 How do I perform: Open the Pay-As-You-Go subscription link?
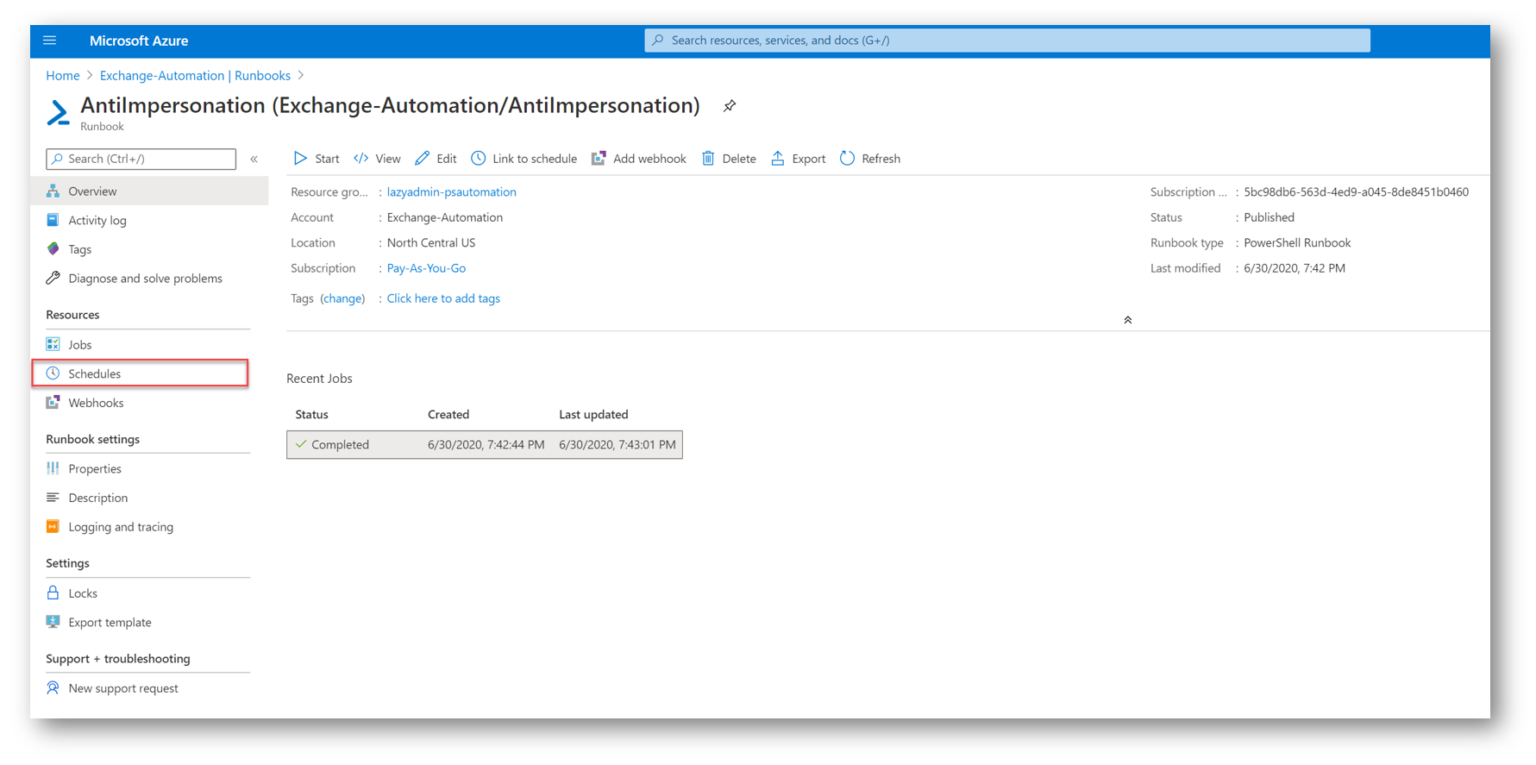pyautogui.click(x=426, y=268)
